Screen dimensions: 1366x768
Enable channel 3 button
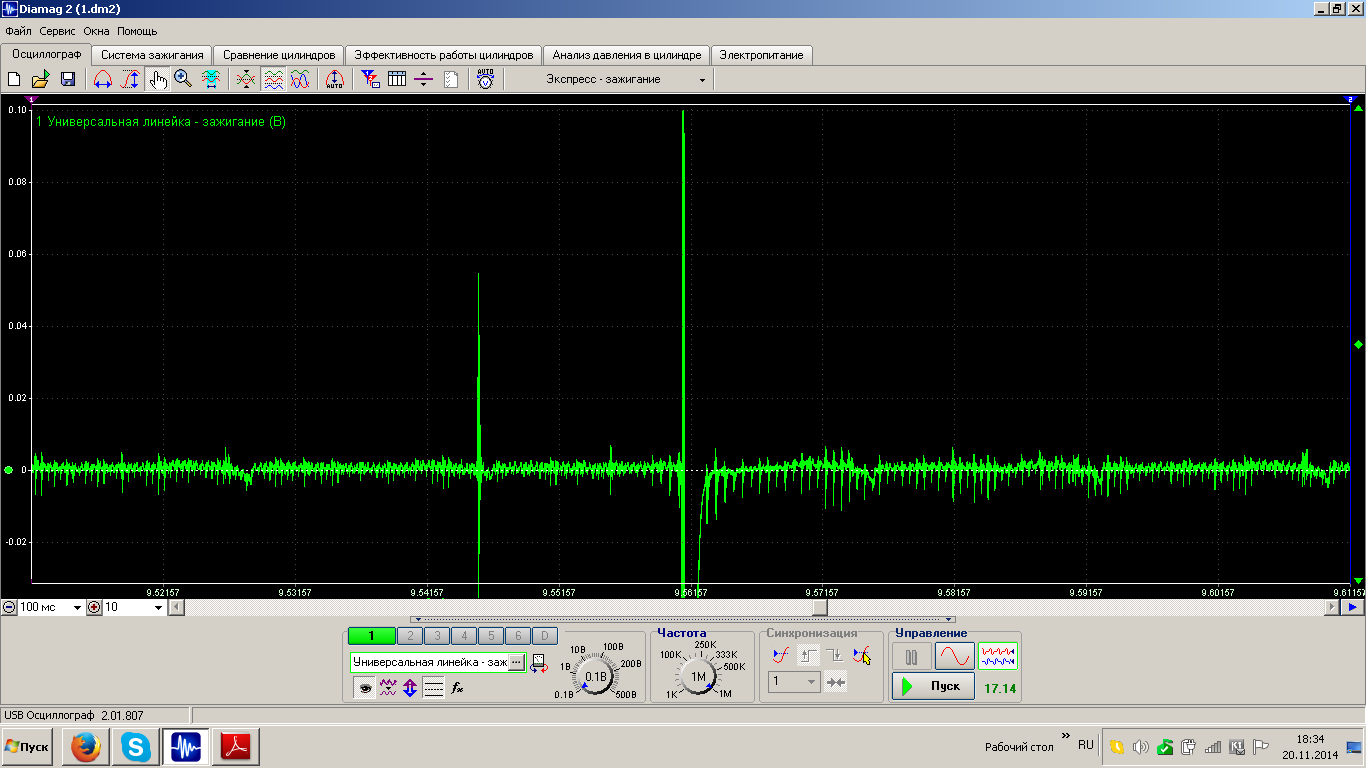(x=437, y=636)
